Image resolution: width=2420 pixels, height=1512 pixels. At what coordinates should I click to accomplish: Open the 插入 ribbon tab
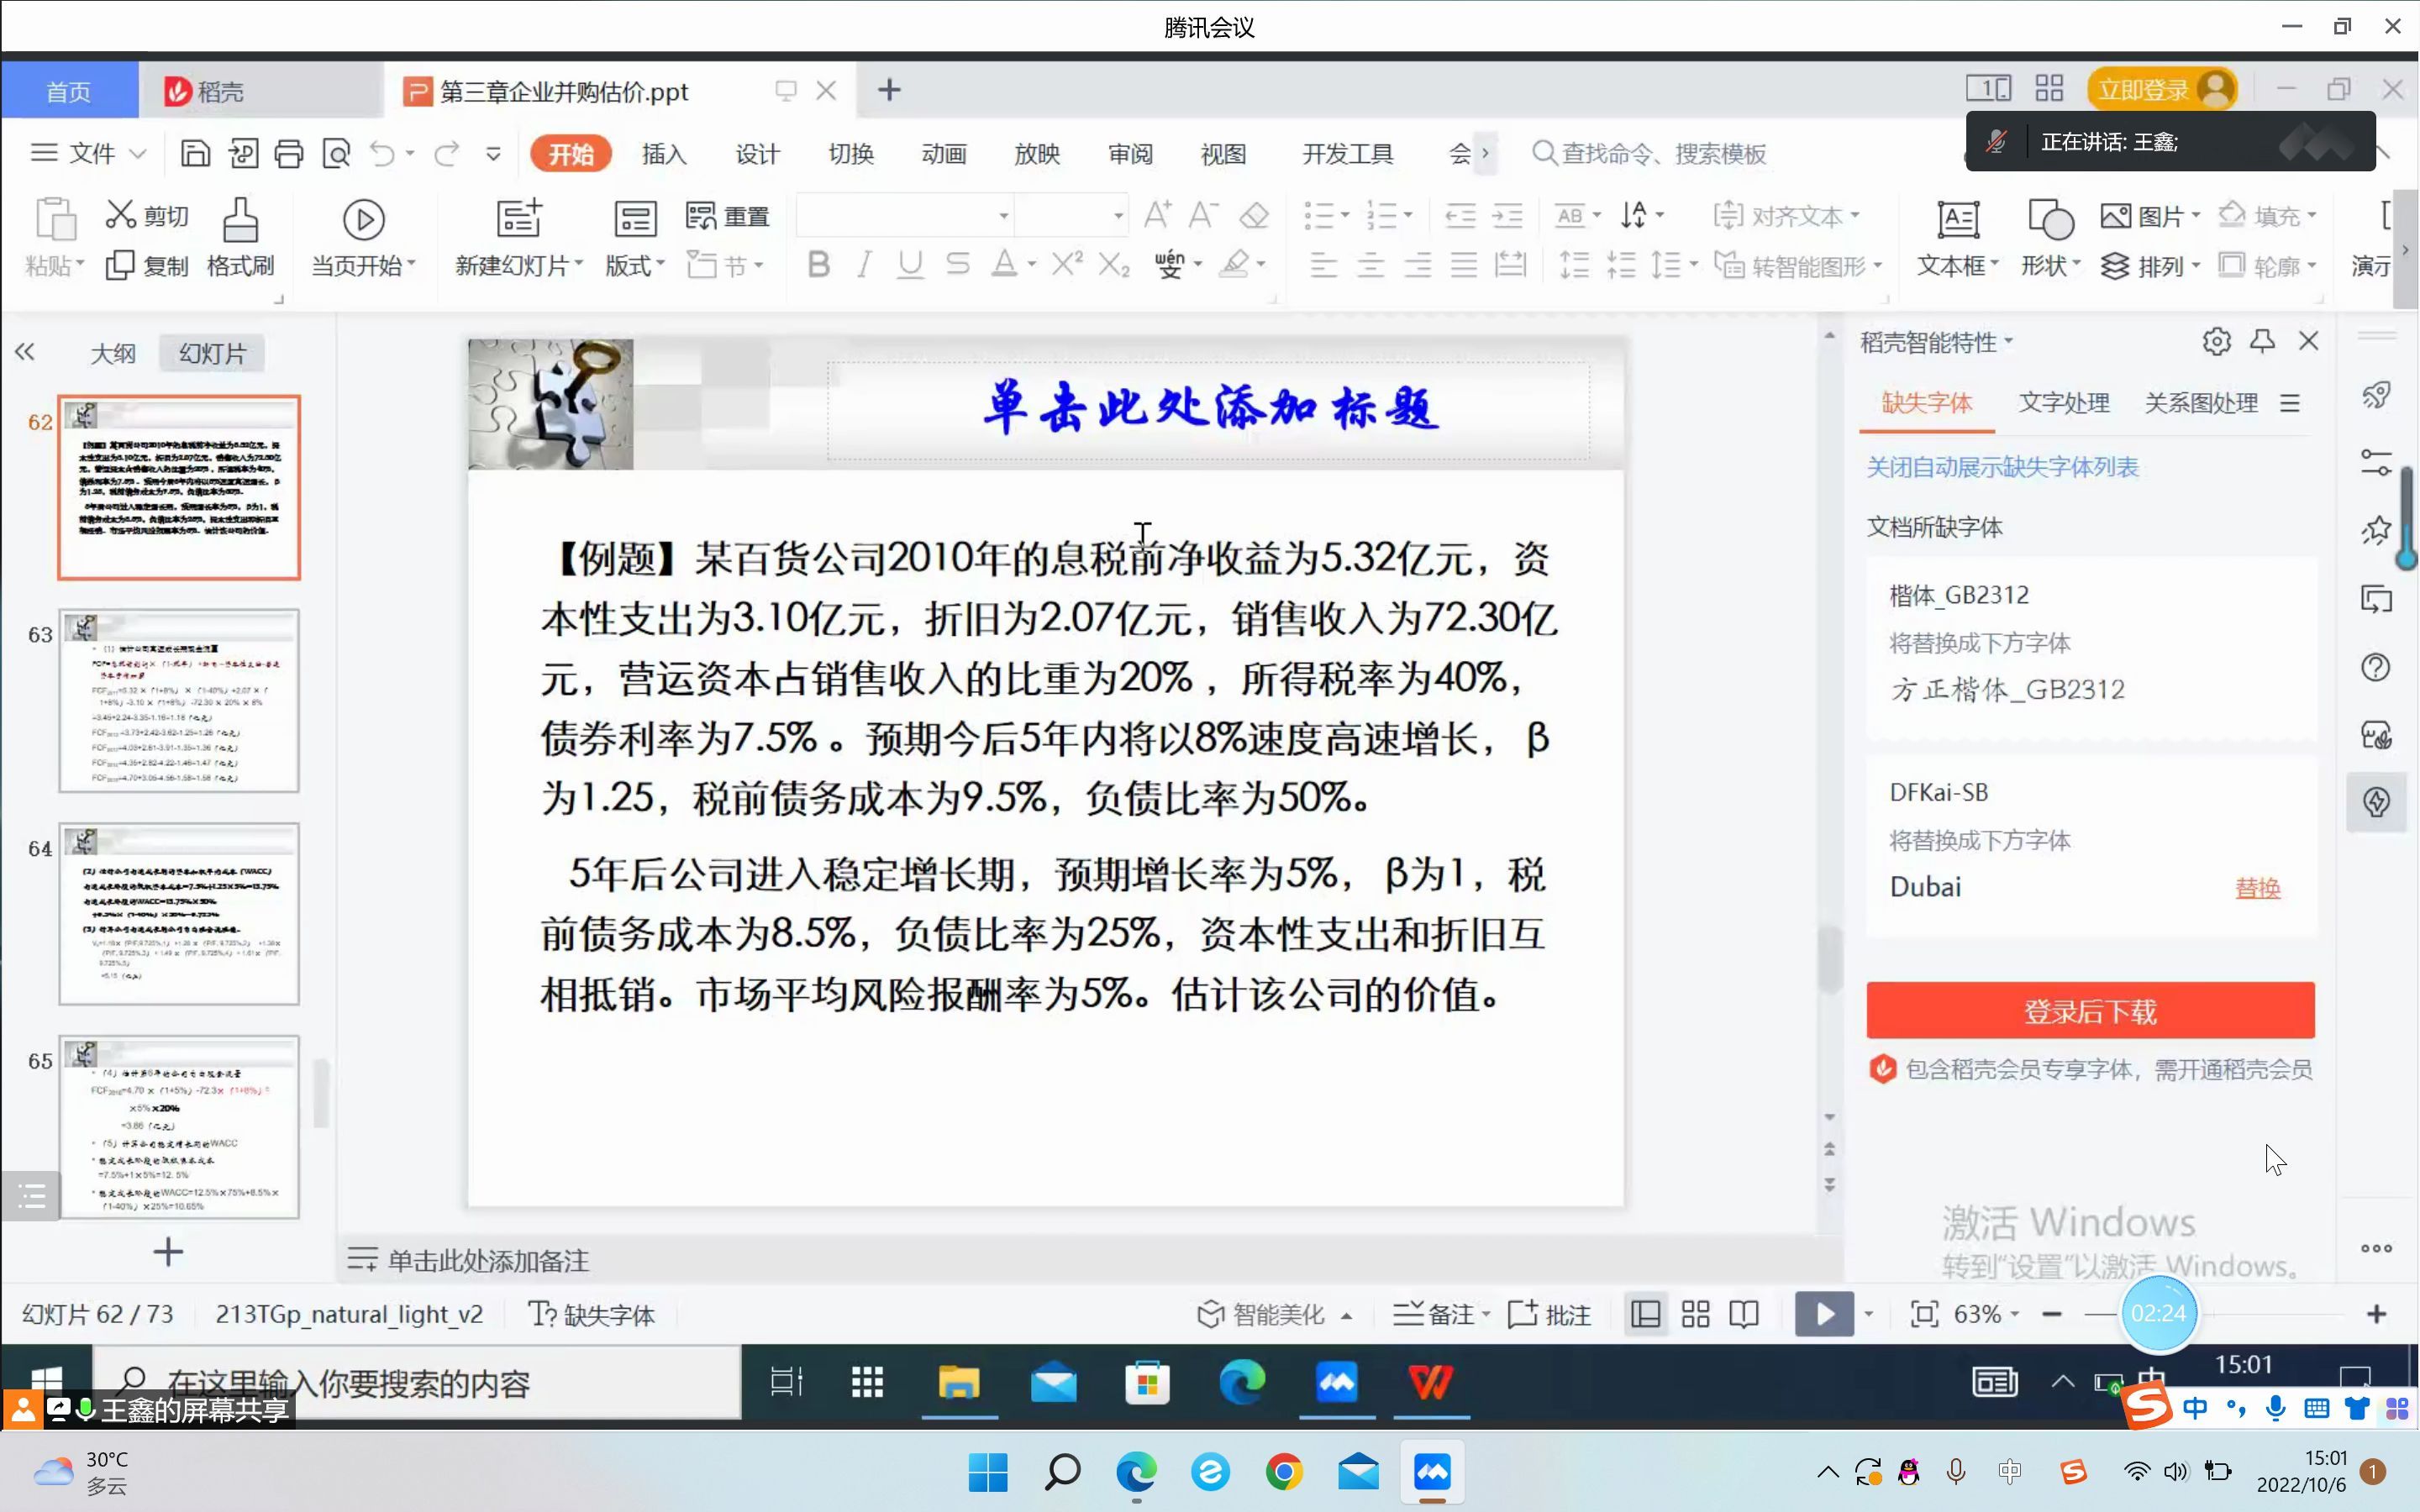[664, 153]
